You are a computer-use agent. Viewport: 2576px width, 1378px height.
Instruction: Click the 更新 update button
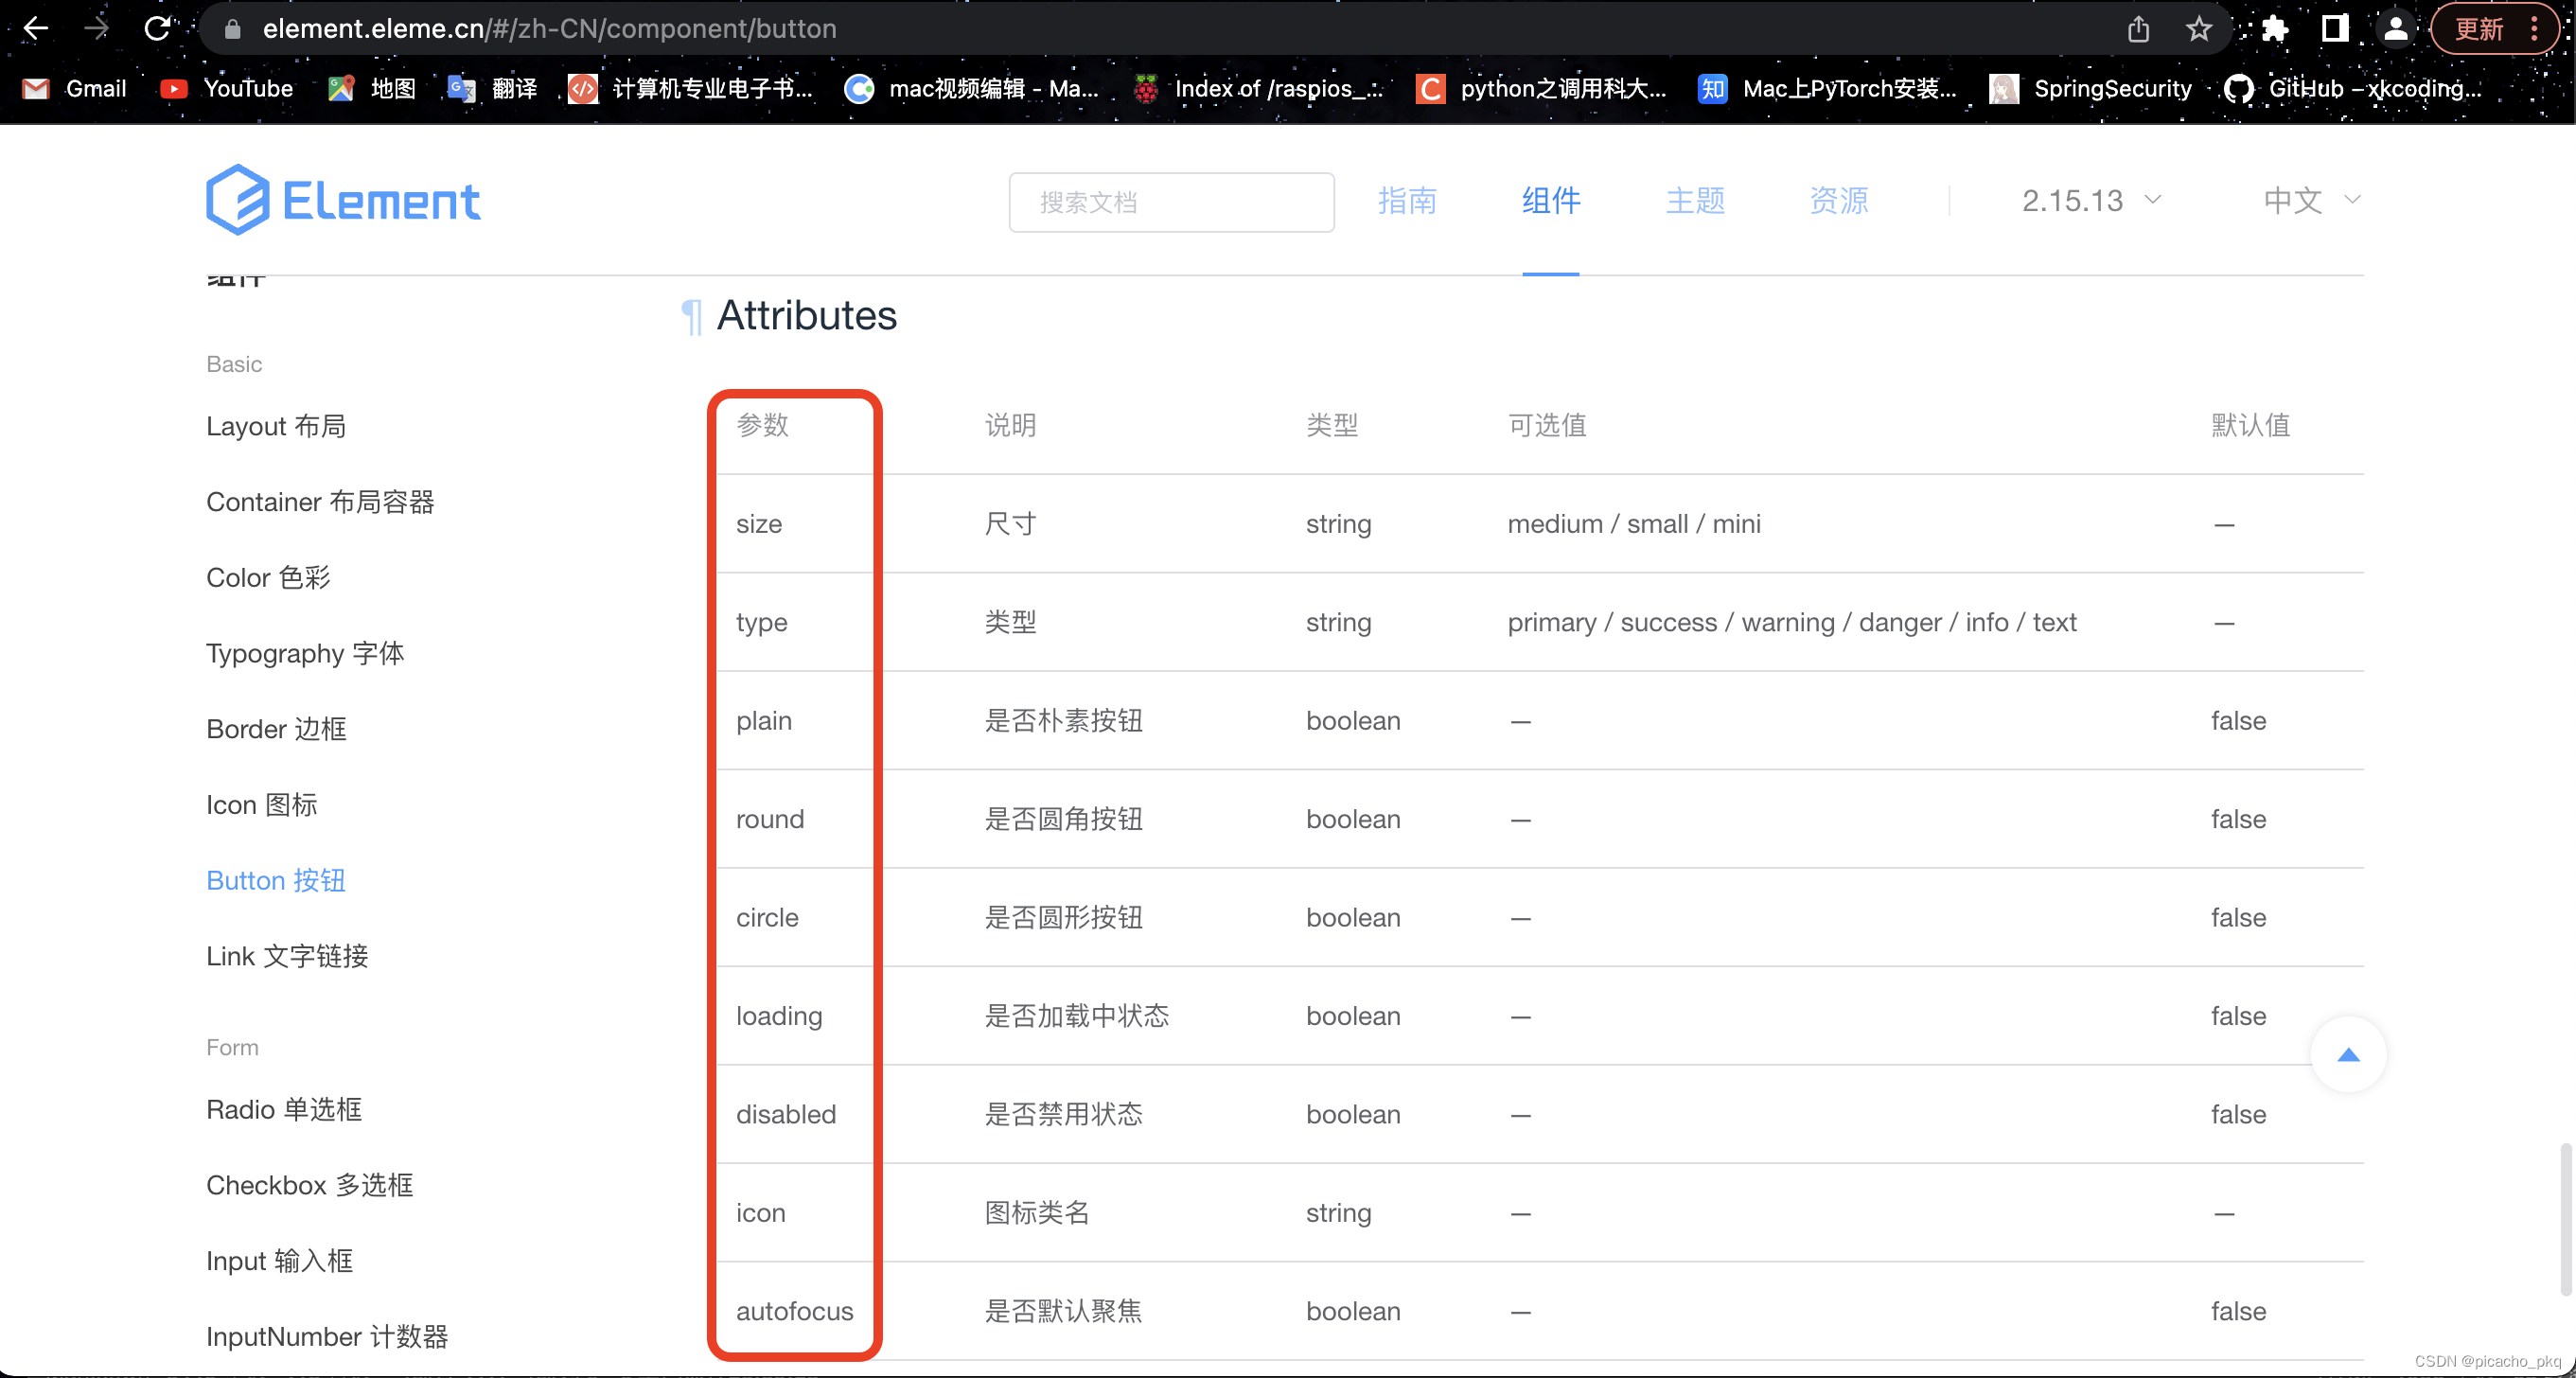(2480, 29)
